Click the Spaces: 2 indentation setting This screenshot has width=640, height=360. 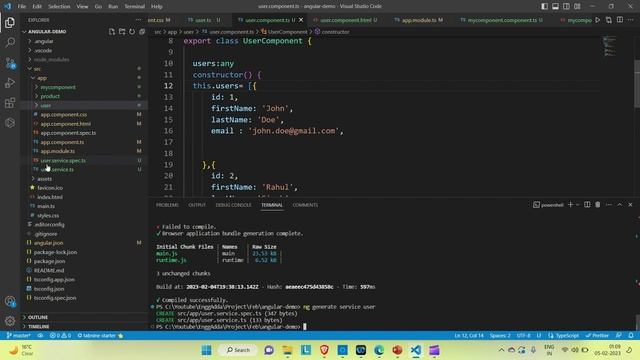[500, 336]
